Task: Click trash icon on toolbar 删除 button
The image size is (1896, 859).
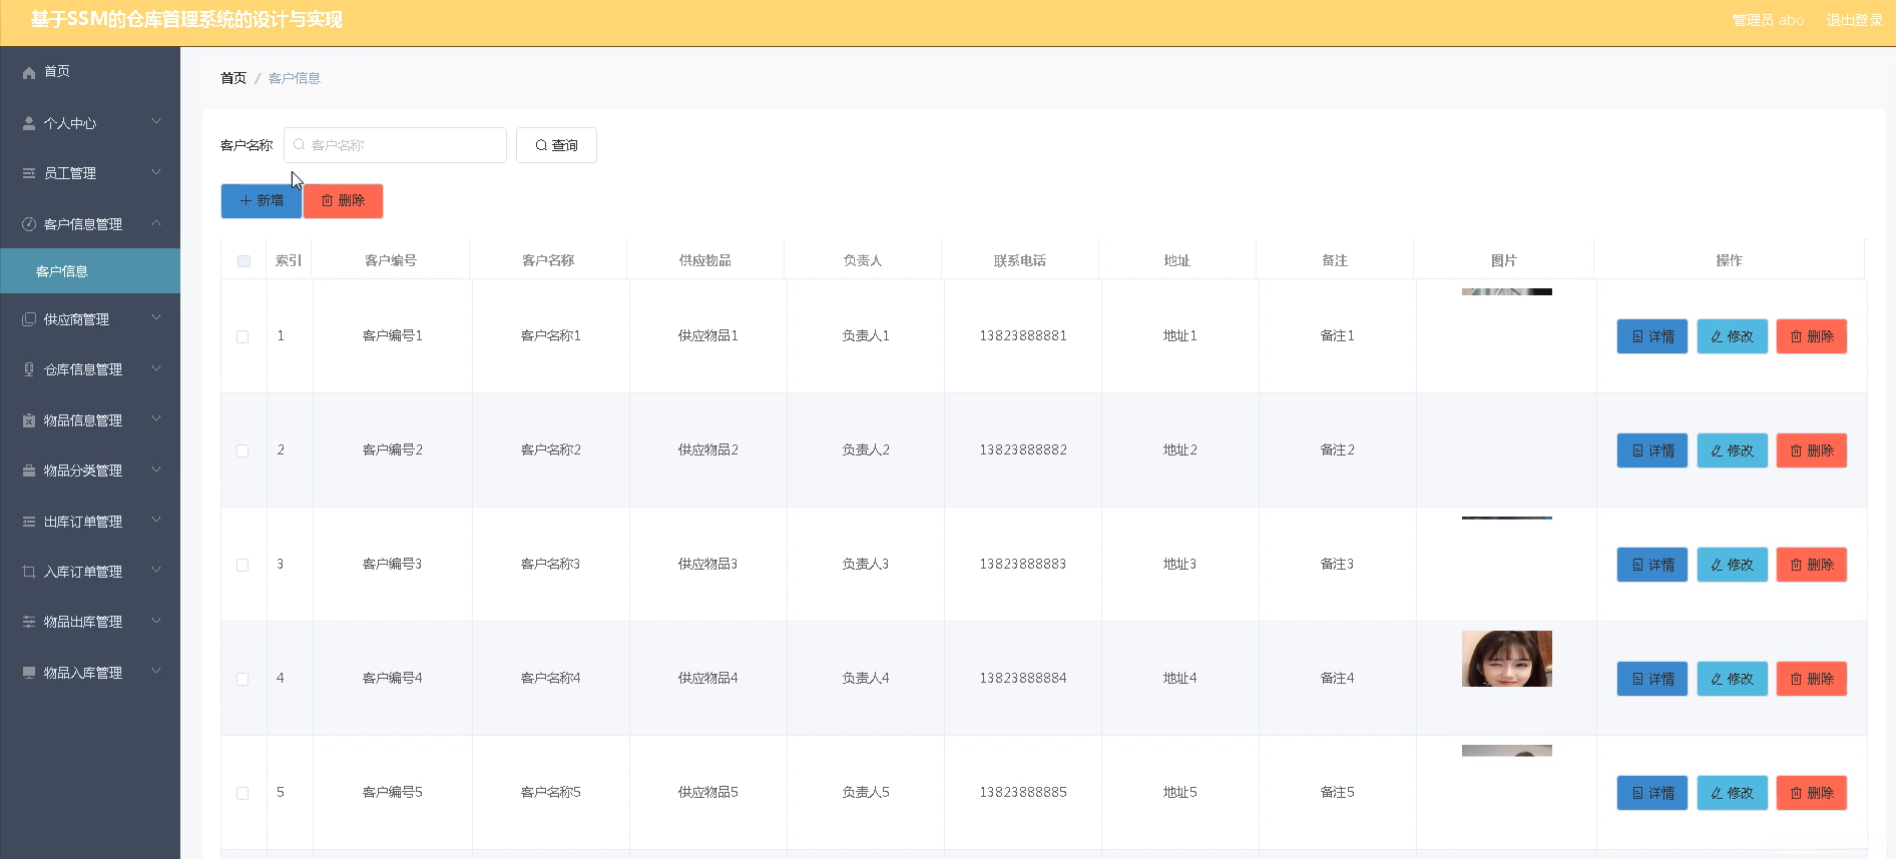Action: pos(327,200)
